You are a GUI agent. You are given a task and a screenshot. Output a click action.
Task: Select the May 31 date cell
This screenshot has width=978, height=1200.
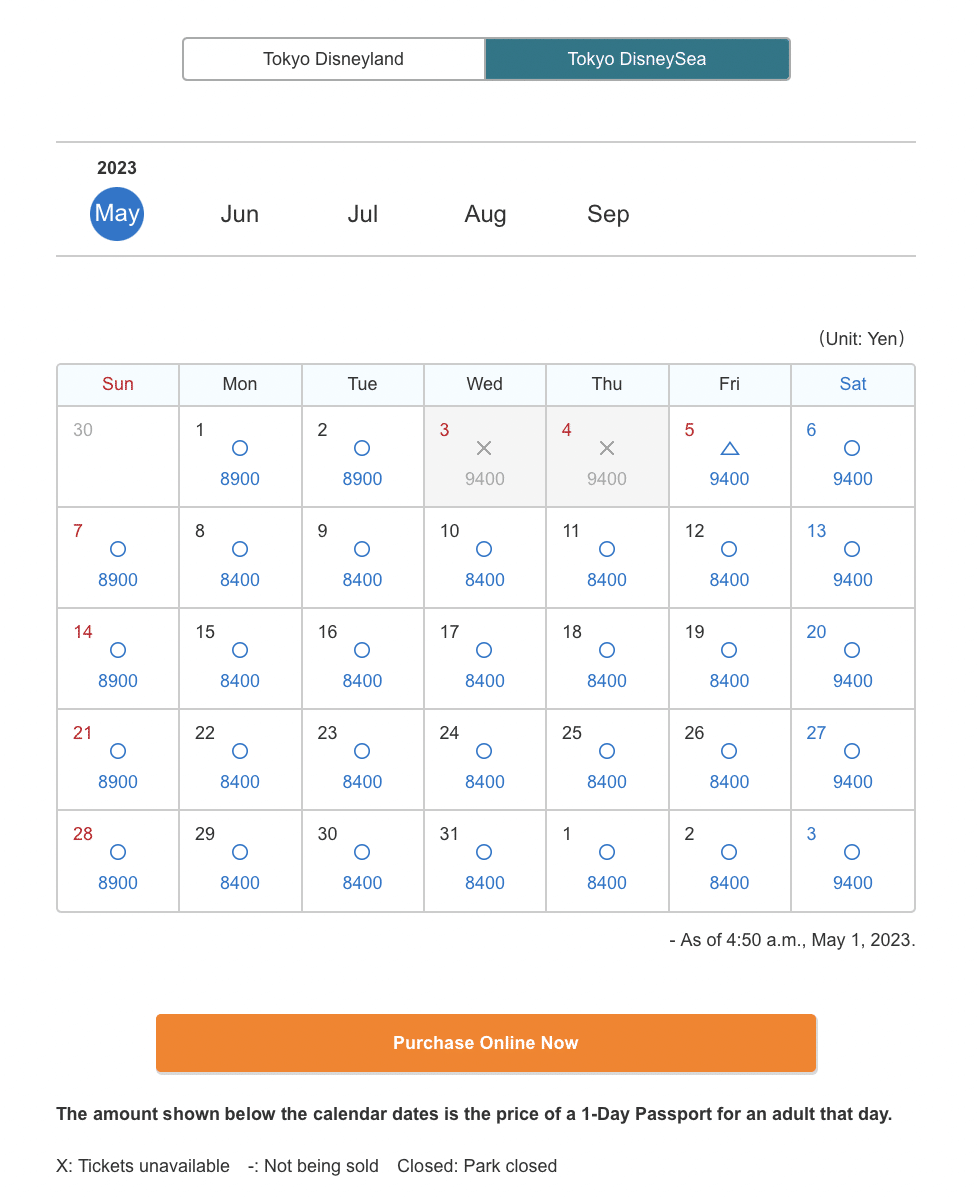coord(485,860)
